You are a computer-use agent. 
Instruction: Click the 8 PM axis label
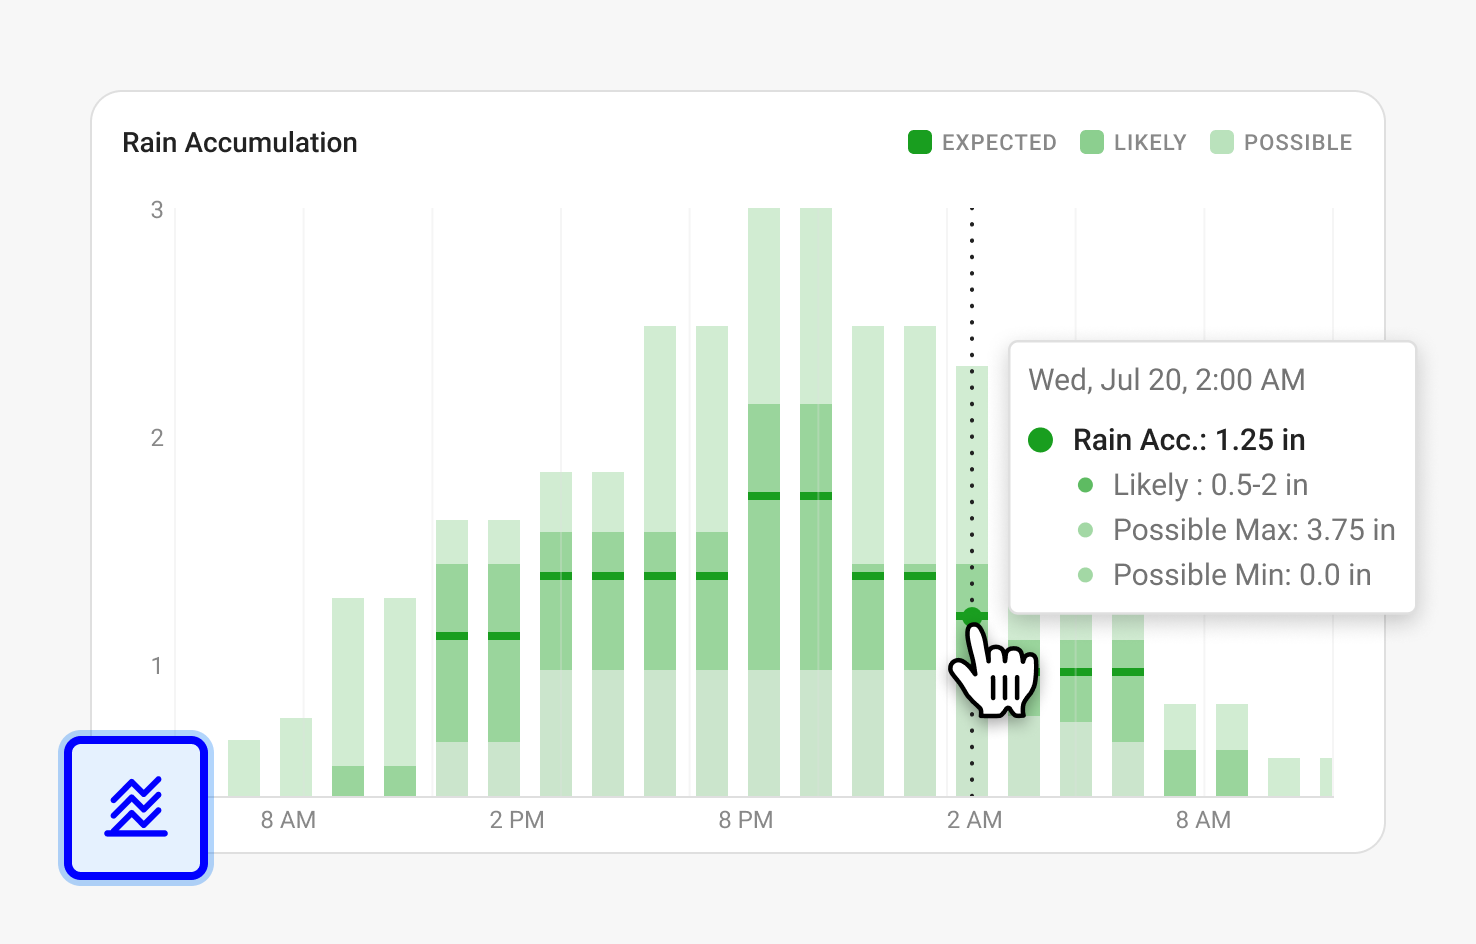point(746,820)
